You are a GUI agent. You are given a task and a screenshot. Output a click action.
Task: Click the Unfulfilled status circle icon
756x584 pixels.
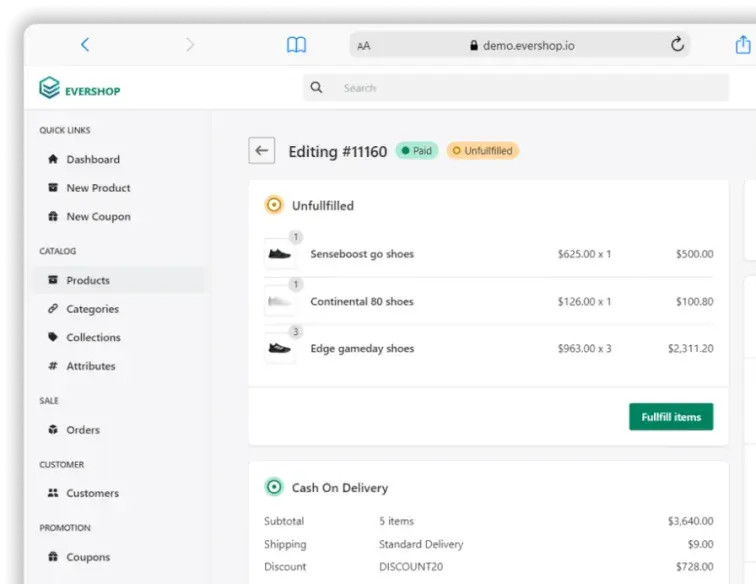point(274,205)
